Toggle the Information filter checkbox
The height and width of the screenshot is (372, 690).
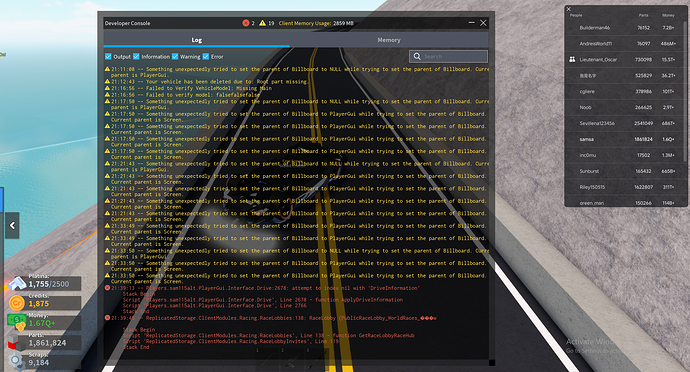click(136, 56)
